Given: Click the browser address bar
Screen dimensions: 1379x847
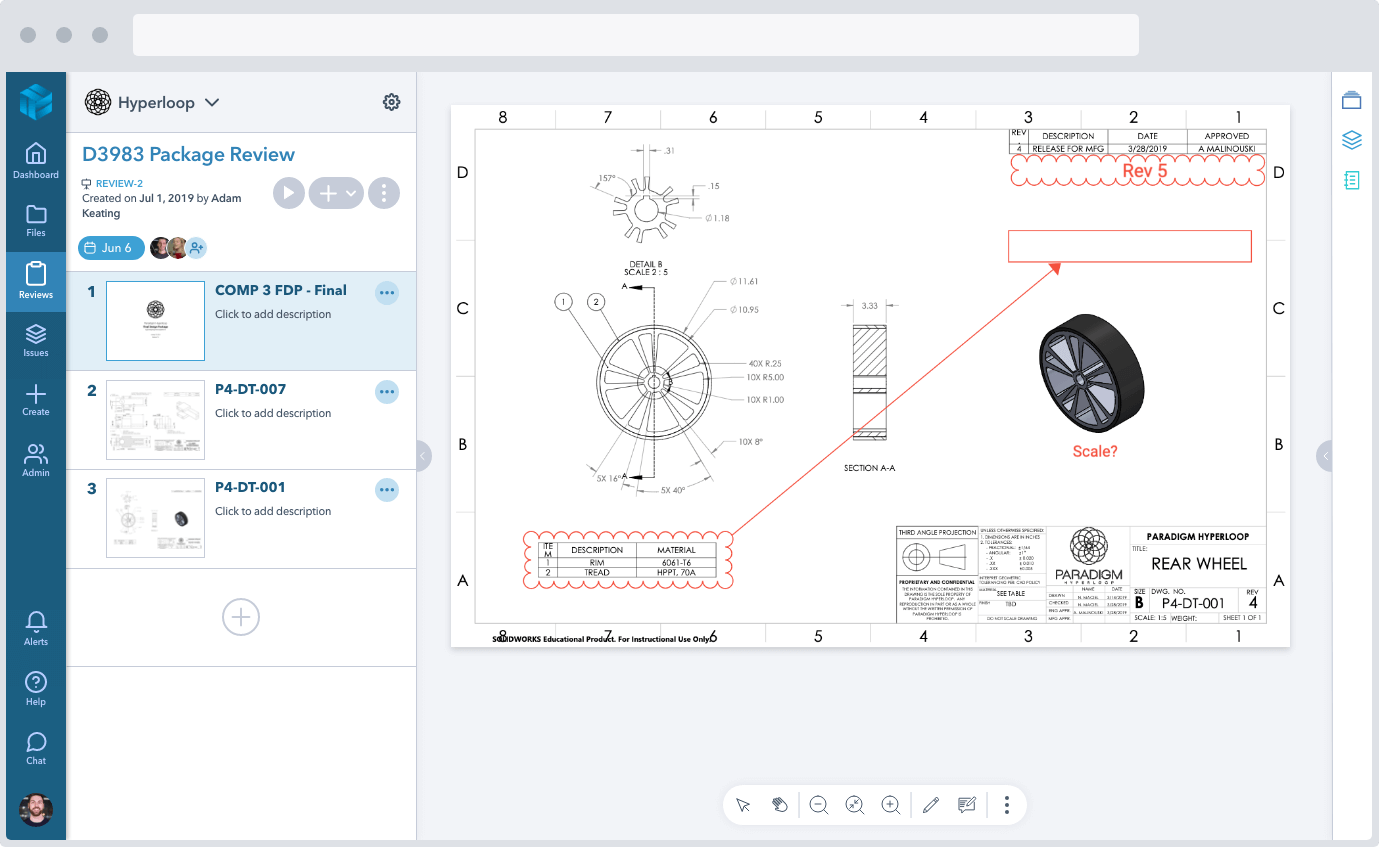Looking at the screenshot, I should point(636,35).
